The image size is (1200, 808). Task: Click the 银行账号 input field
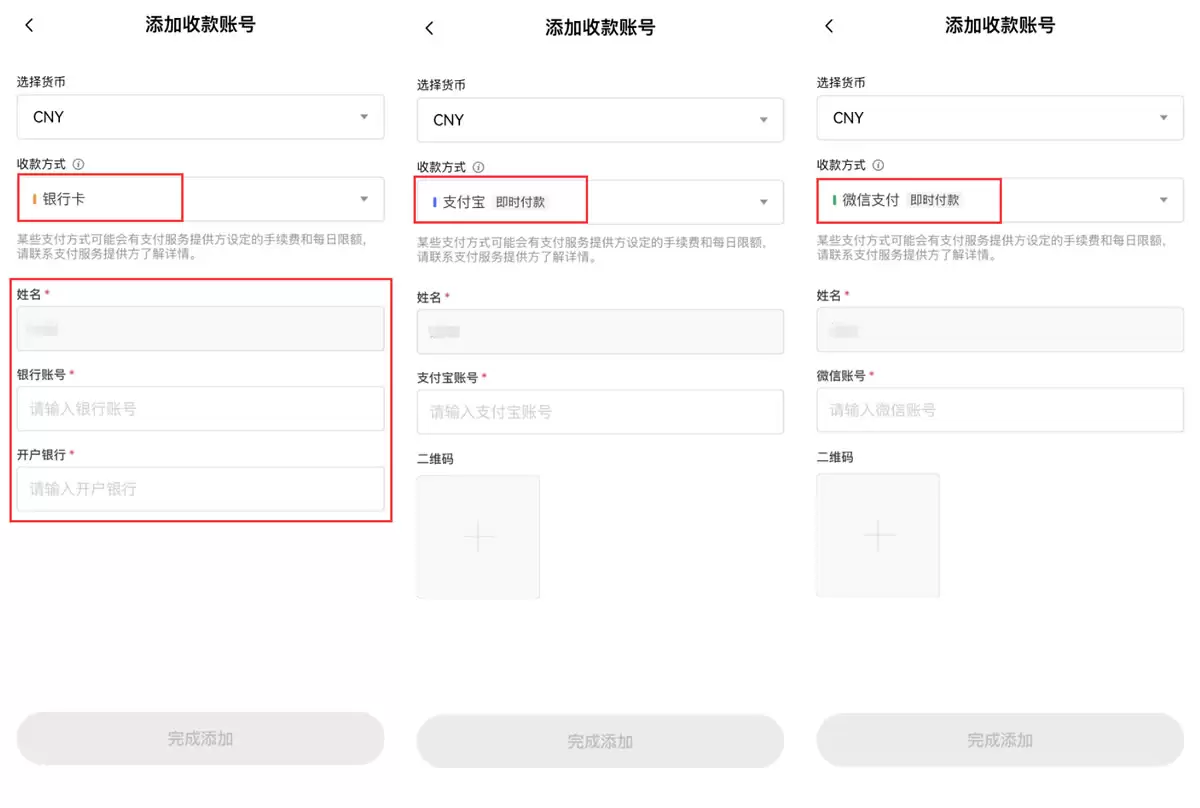point(200,408)
